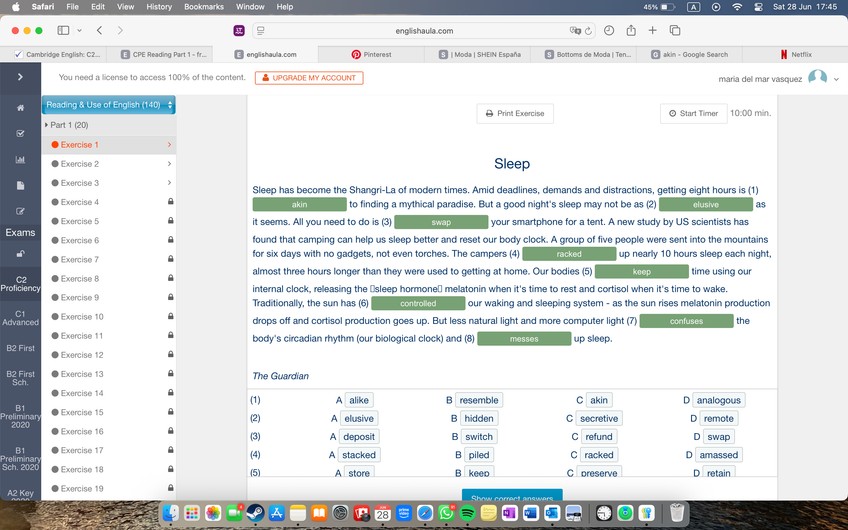Launch Microsoft Word from the Dock
This screenshot has height=530, width=848.
point(531,512)
